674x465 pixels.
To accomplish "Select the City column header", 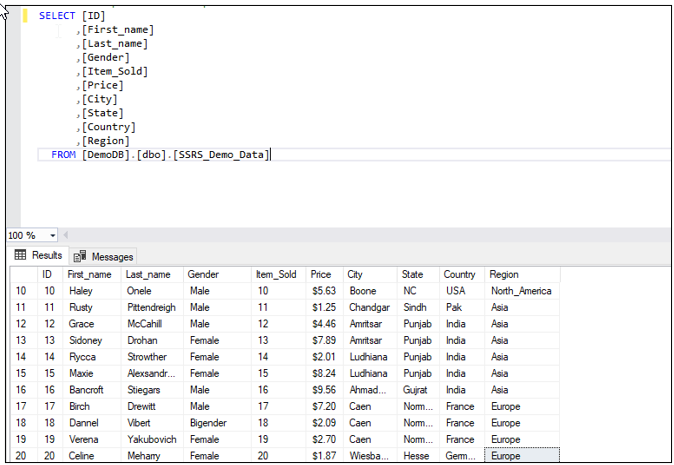I will click(370, 274).
